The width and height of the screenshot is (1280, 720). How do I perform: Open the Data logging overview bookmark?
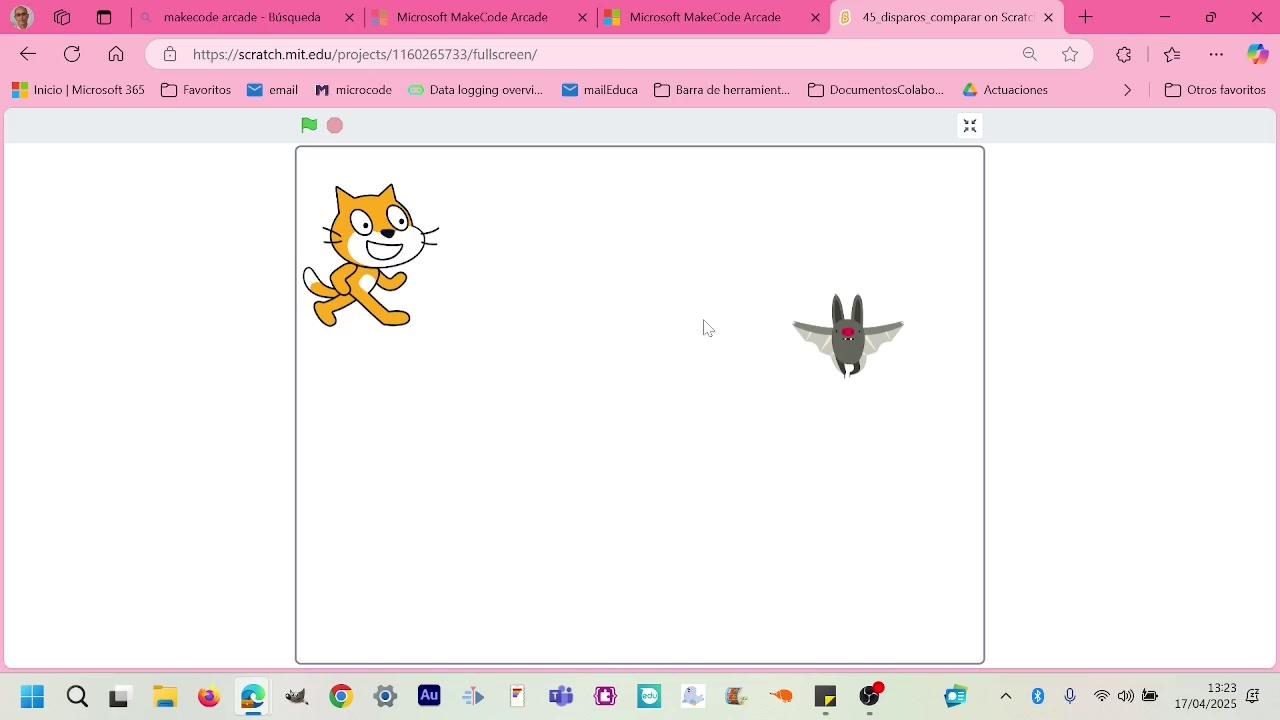[x=476, y=90]
